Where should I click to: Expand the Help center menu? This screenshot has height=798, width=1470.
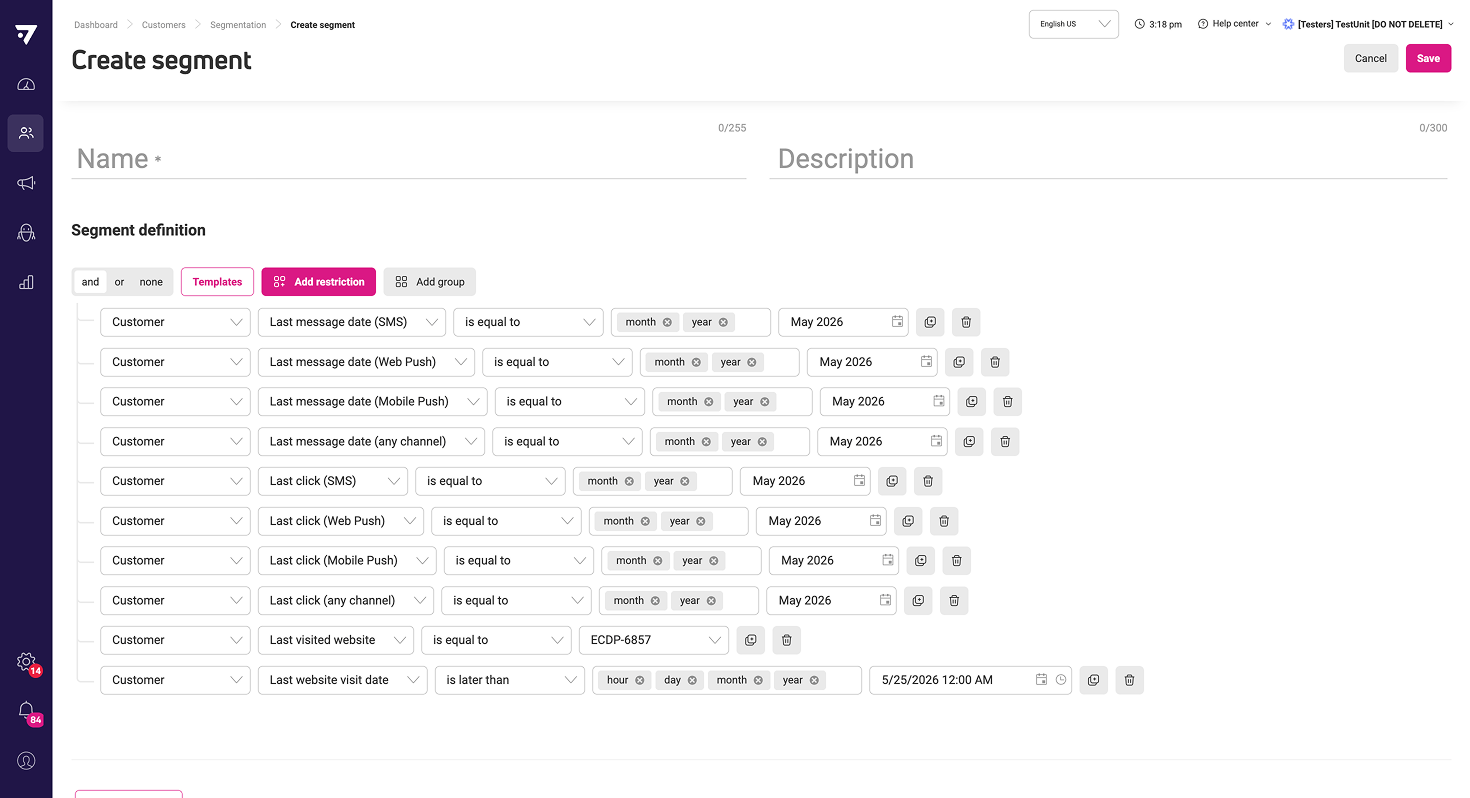[1234, 24]
